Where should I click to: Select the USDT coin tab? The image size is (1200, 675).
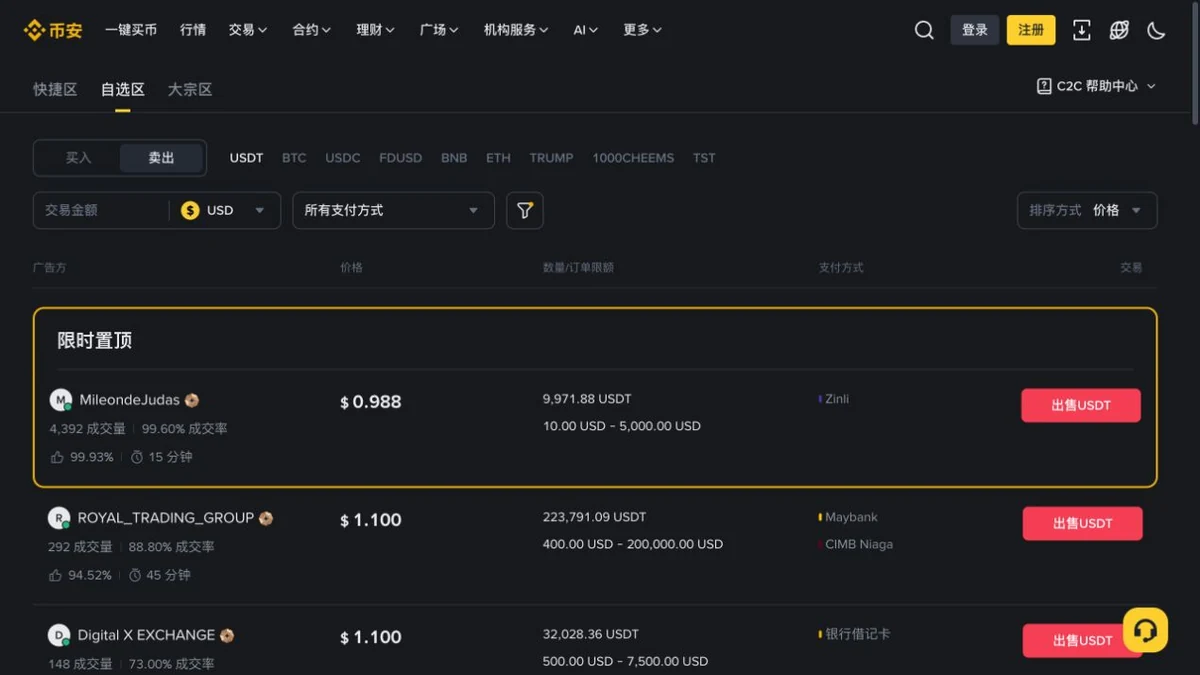tap(246, 158)
